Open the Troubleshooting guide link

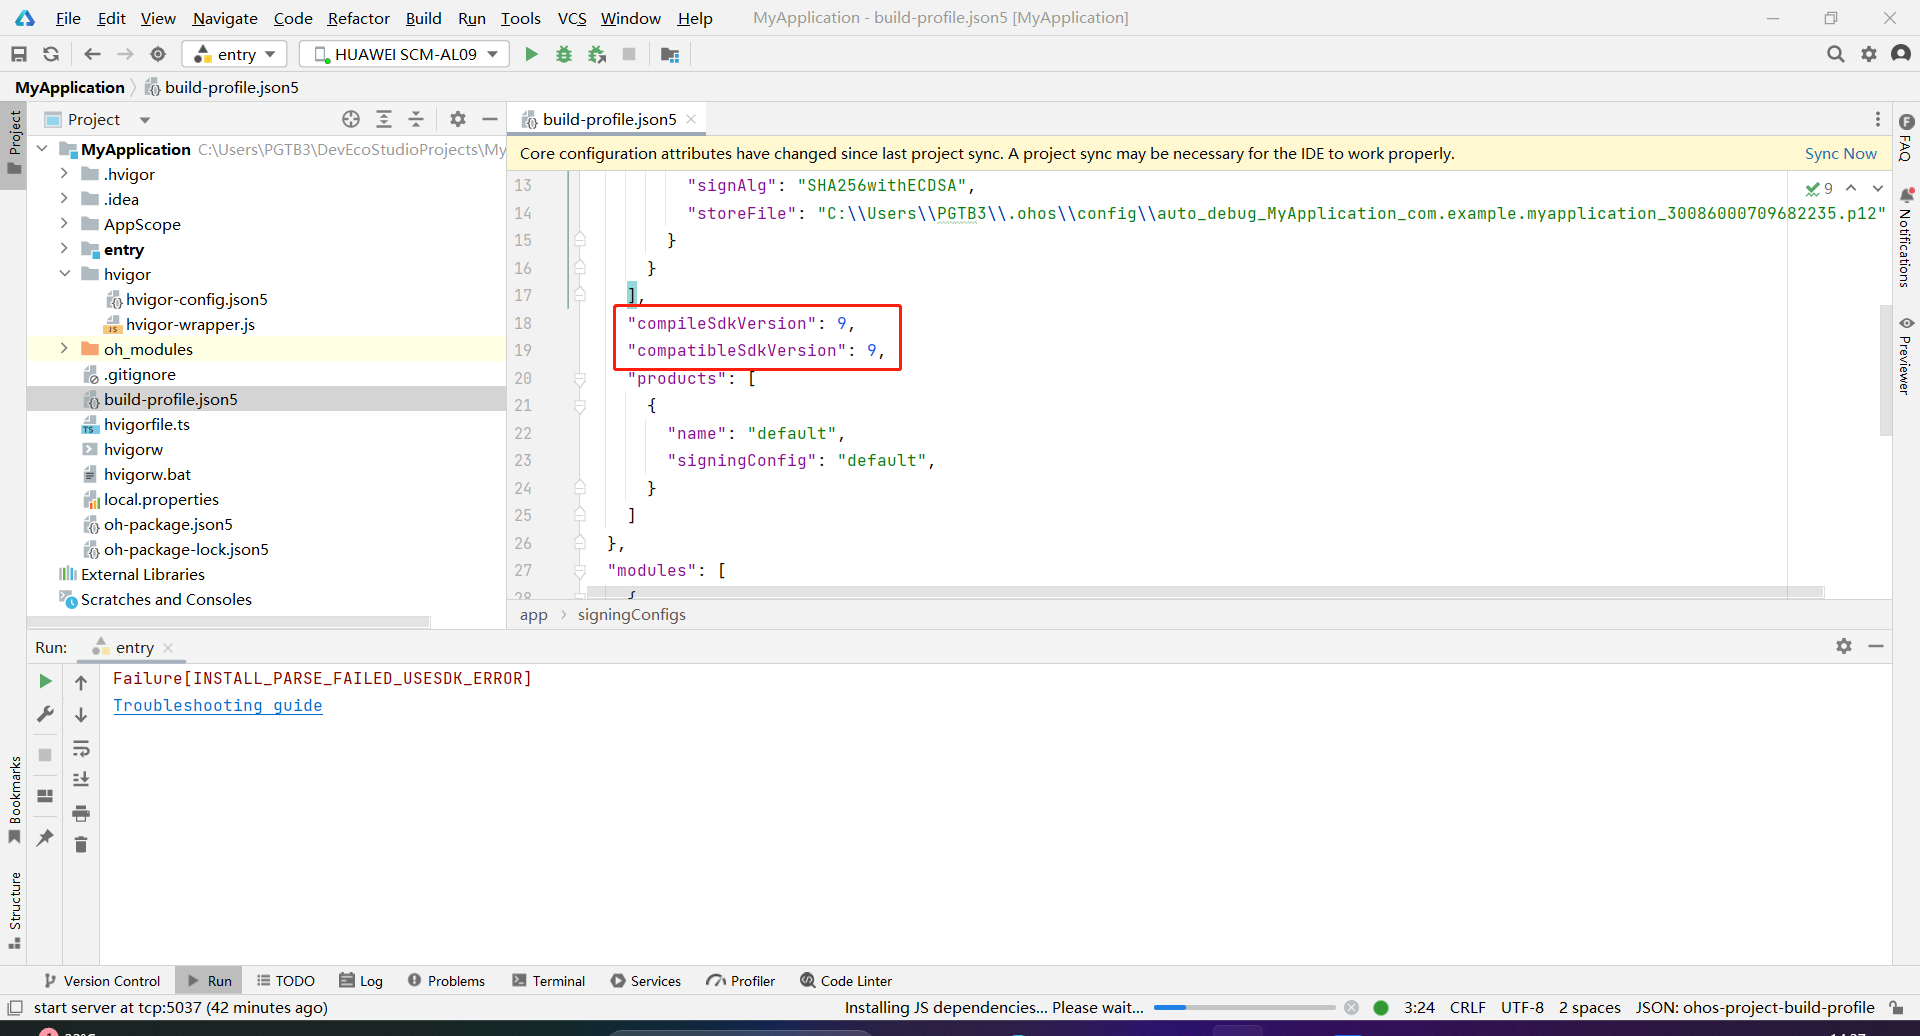pos(217,705)
